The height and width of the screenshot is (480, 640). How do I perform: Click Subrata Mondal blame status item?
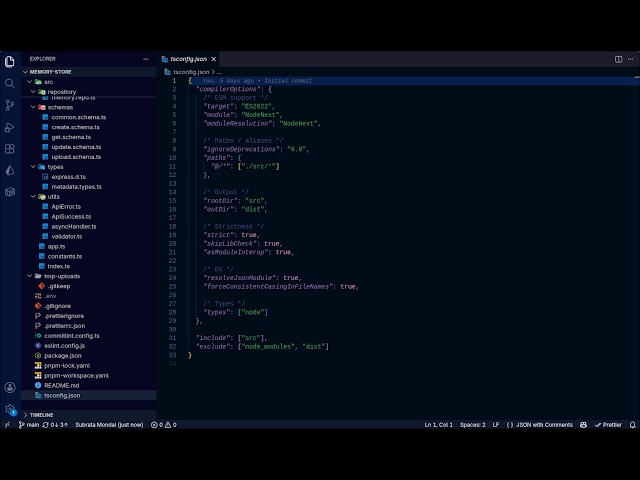[x=109, y=425]
